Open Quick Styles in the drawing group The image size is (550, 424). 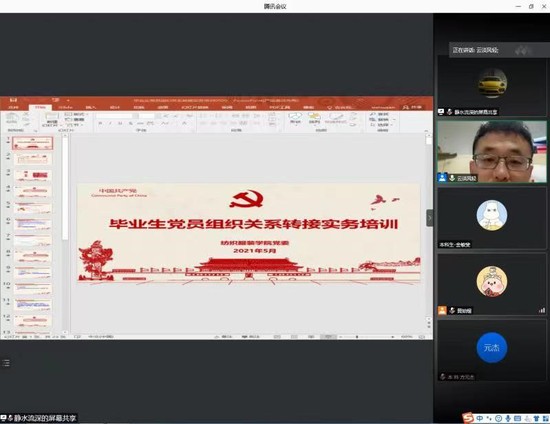click(336, 118)
